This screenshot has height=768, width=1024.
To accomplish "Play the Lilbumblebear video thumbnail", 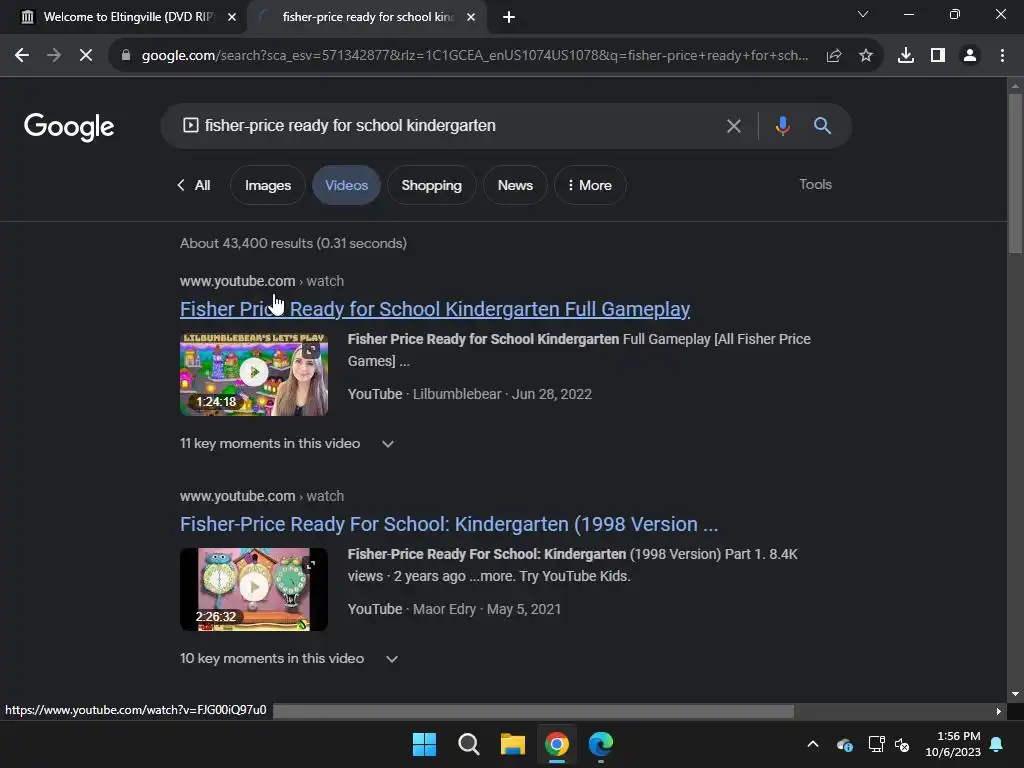I will 254,374.
